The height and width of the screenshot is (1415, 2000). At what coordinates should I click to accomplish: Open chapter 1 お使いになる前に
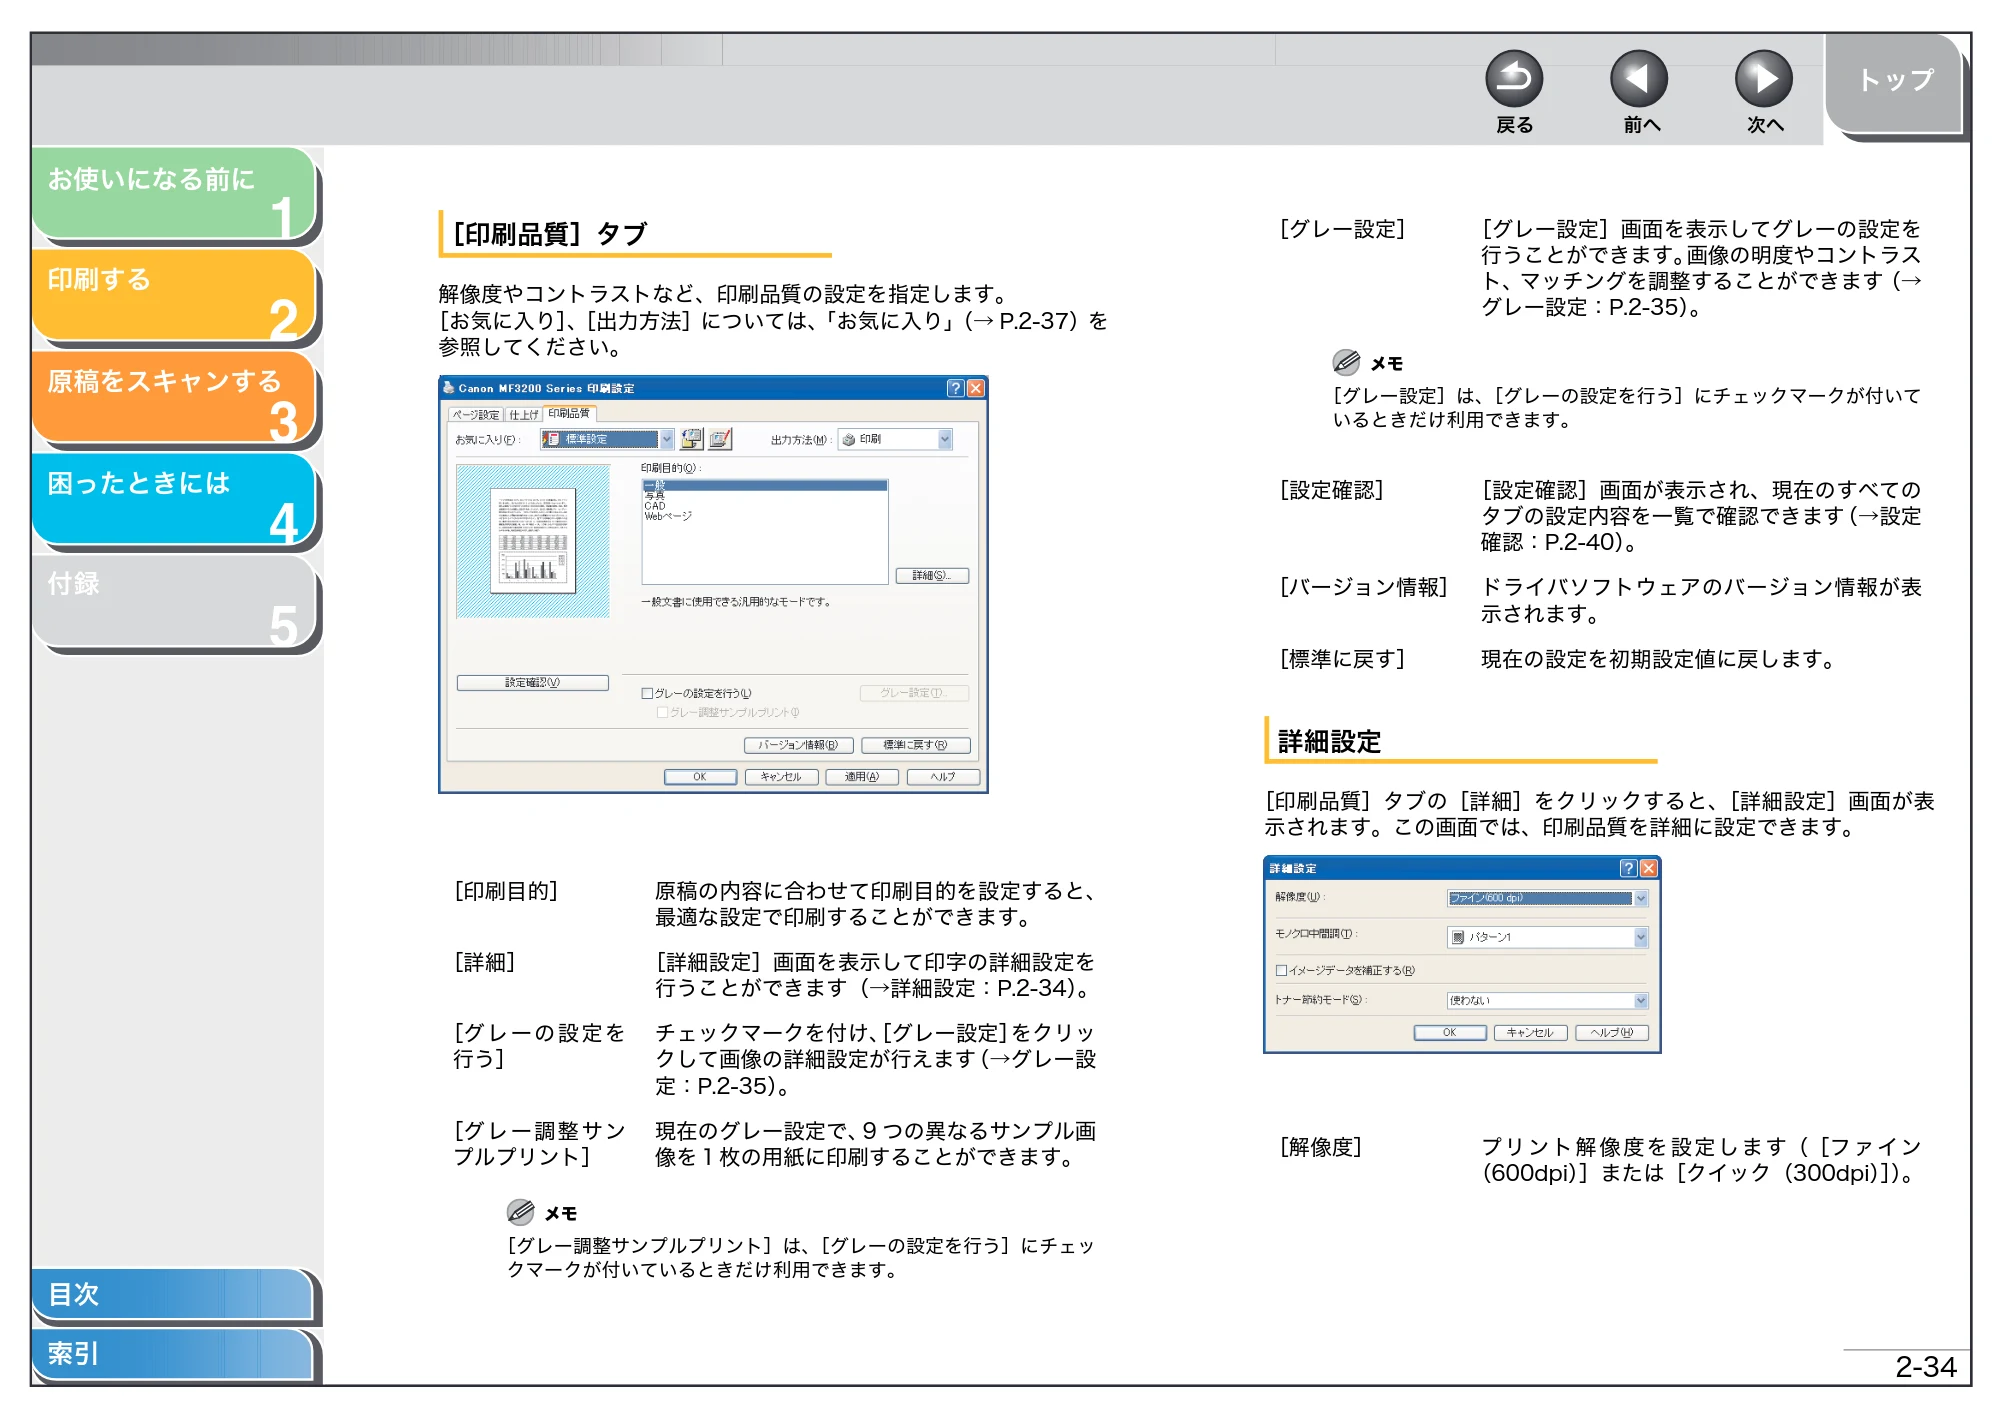[174, 193]
